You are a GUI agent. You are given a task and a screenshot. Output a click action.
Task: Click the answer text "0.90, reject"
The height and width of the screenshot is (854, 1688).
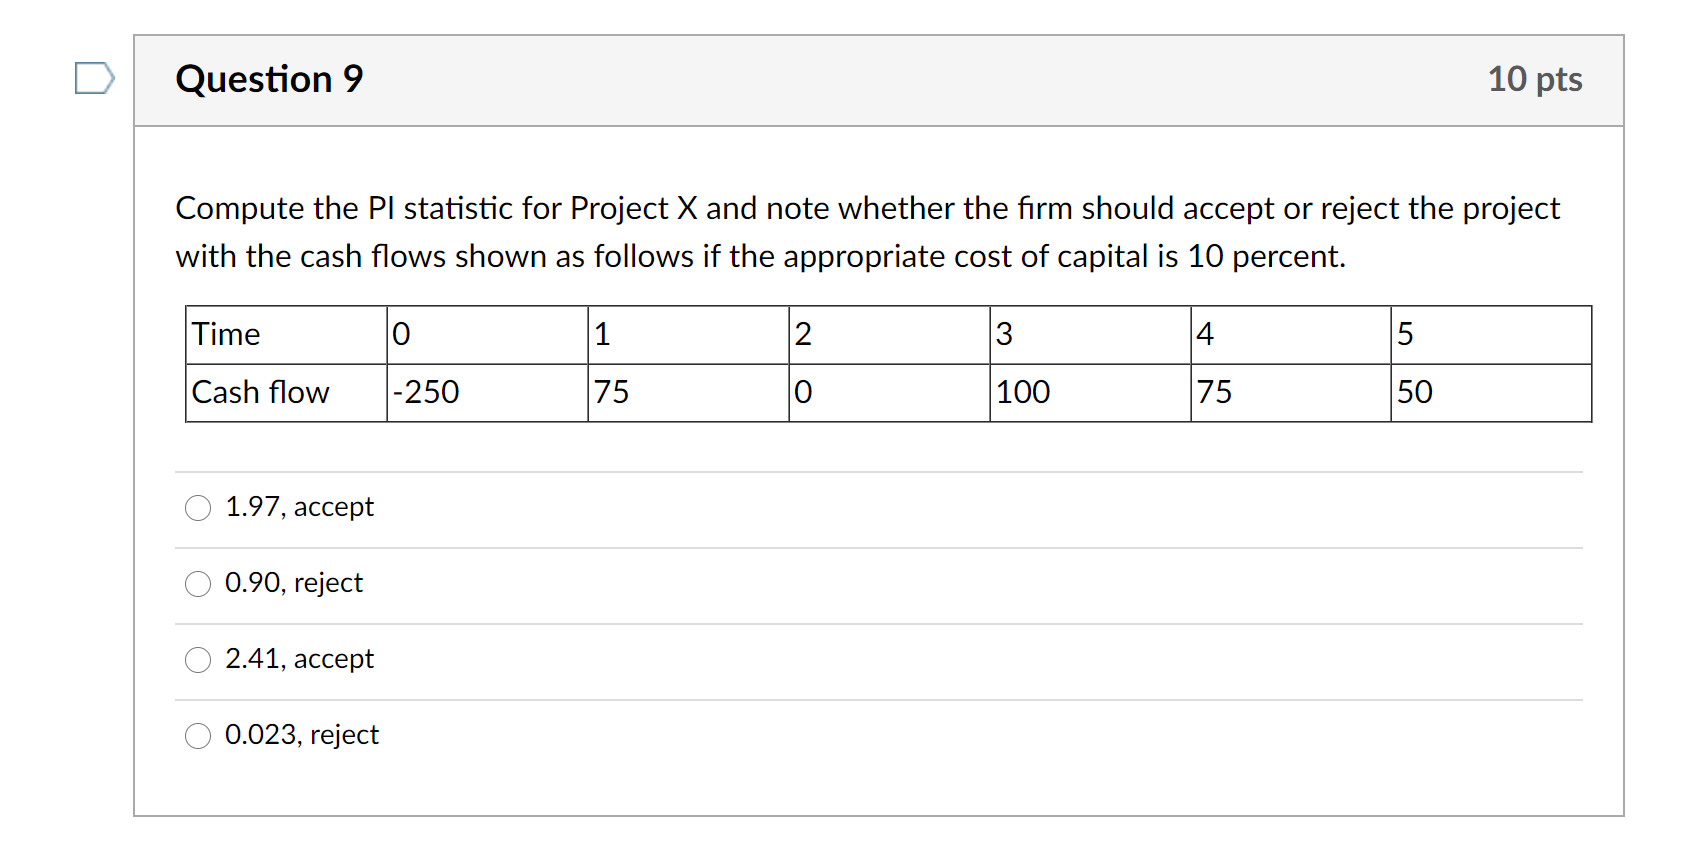293,583
